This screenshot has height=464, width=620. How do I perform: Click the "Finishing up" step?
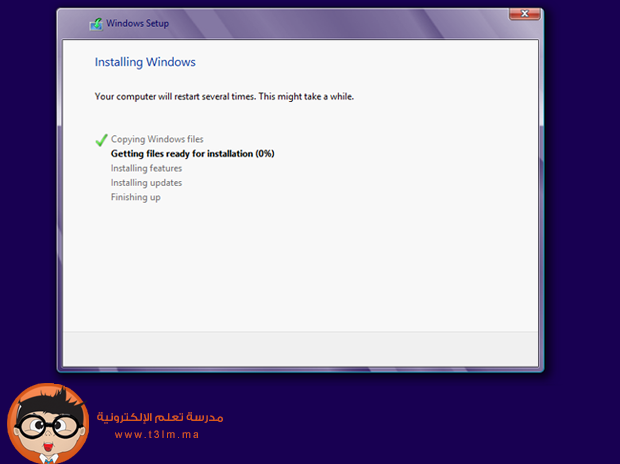[135, 197]
